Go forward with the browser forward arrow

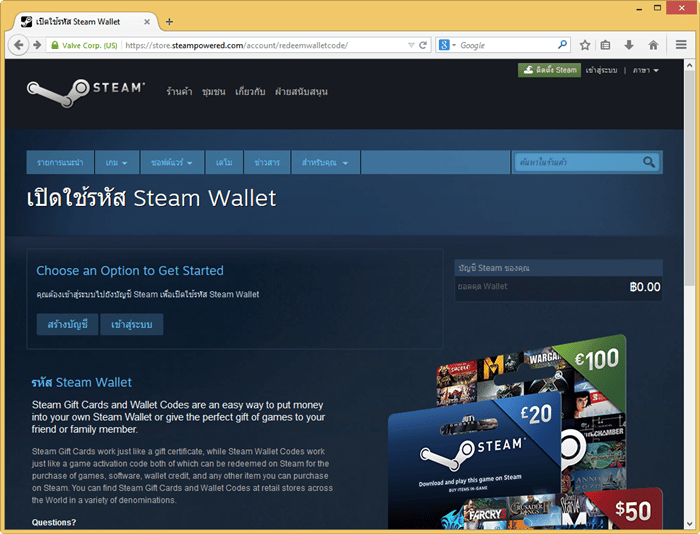pyautogui.click(x=37, y=45)
